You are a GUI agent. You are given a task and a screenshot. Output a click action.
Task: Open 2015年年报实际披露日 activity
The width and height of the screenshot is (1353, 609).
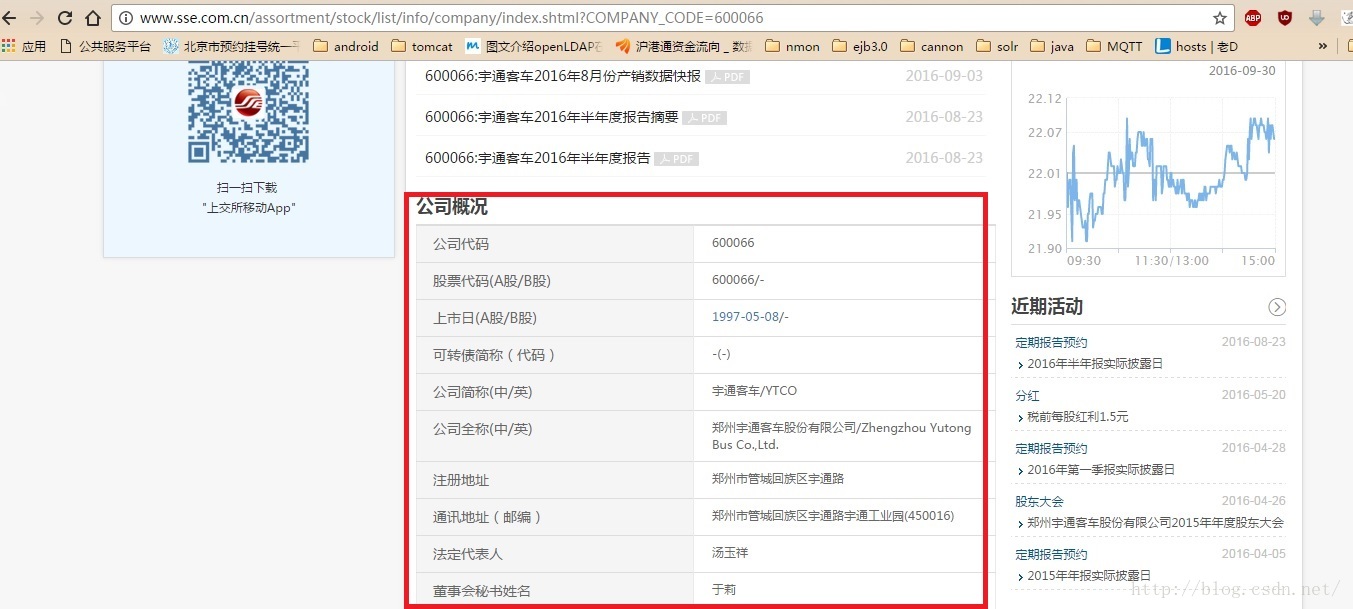click(1089, 576)
